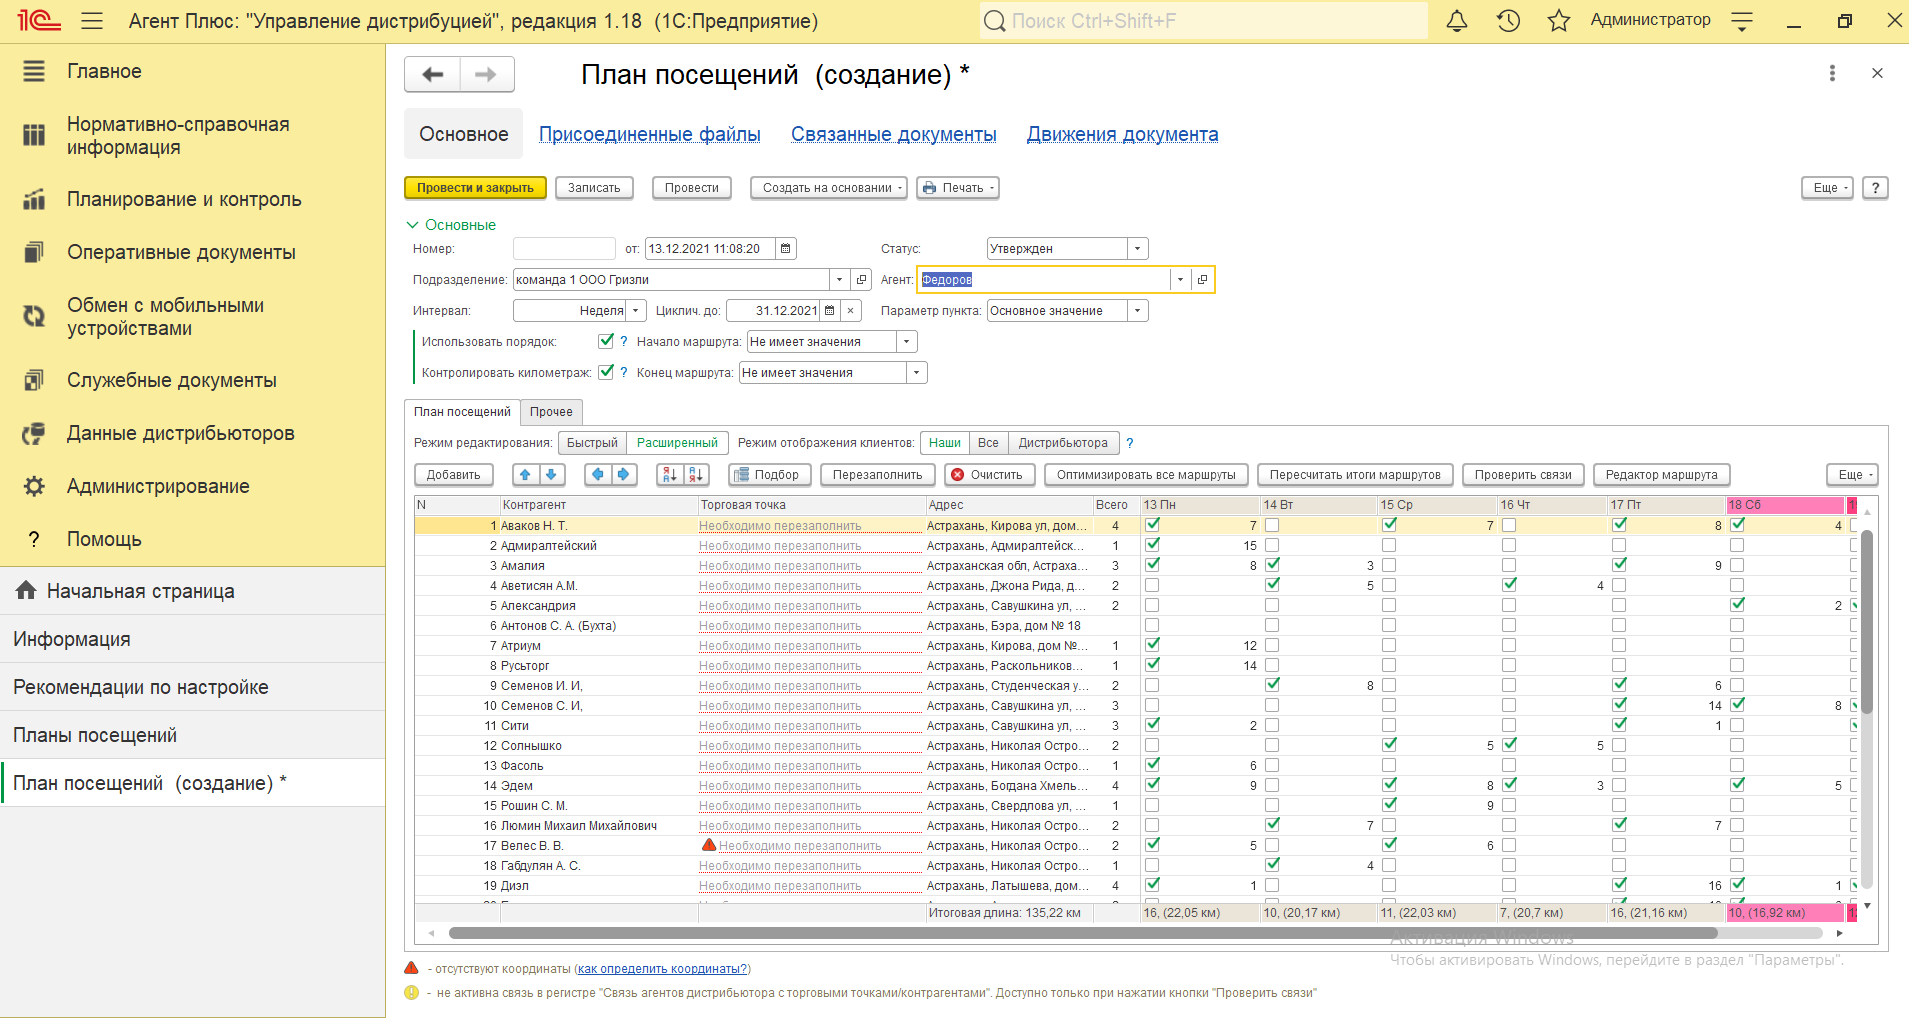
Task: Open the Начало маршрута dropdown
Action: (906, 342)
